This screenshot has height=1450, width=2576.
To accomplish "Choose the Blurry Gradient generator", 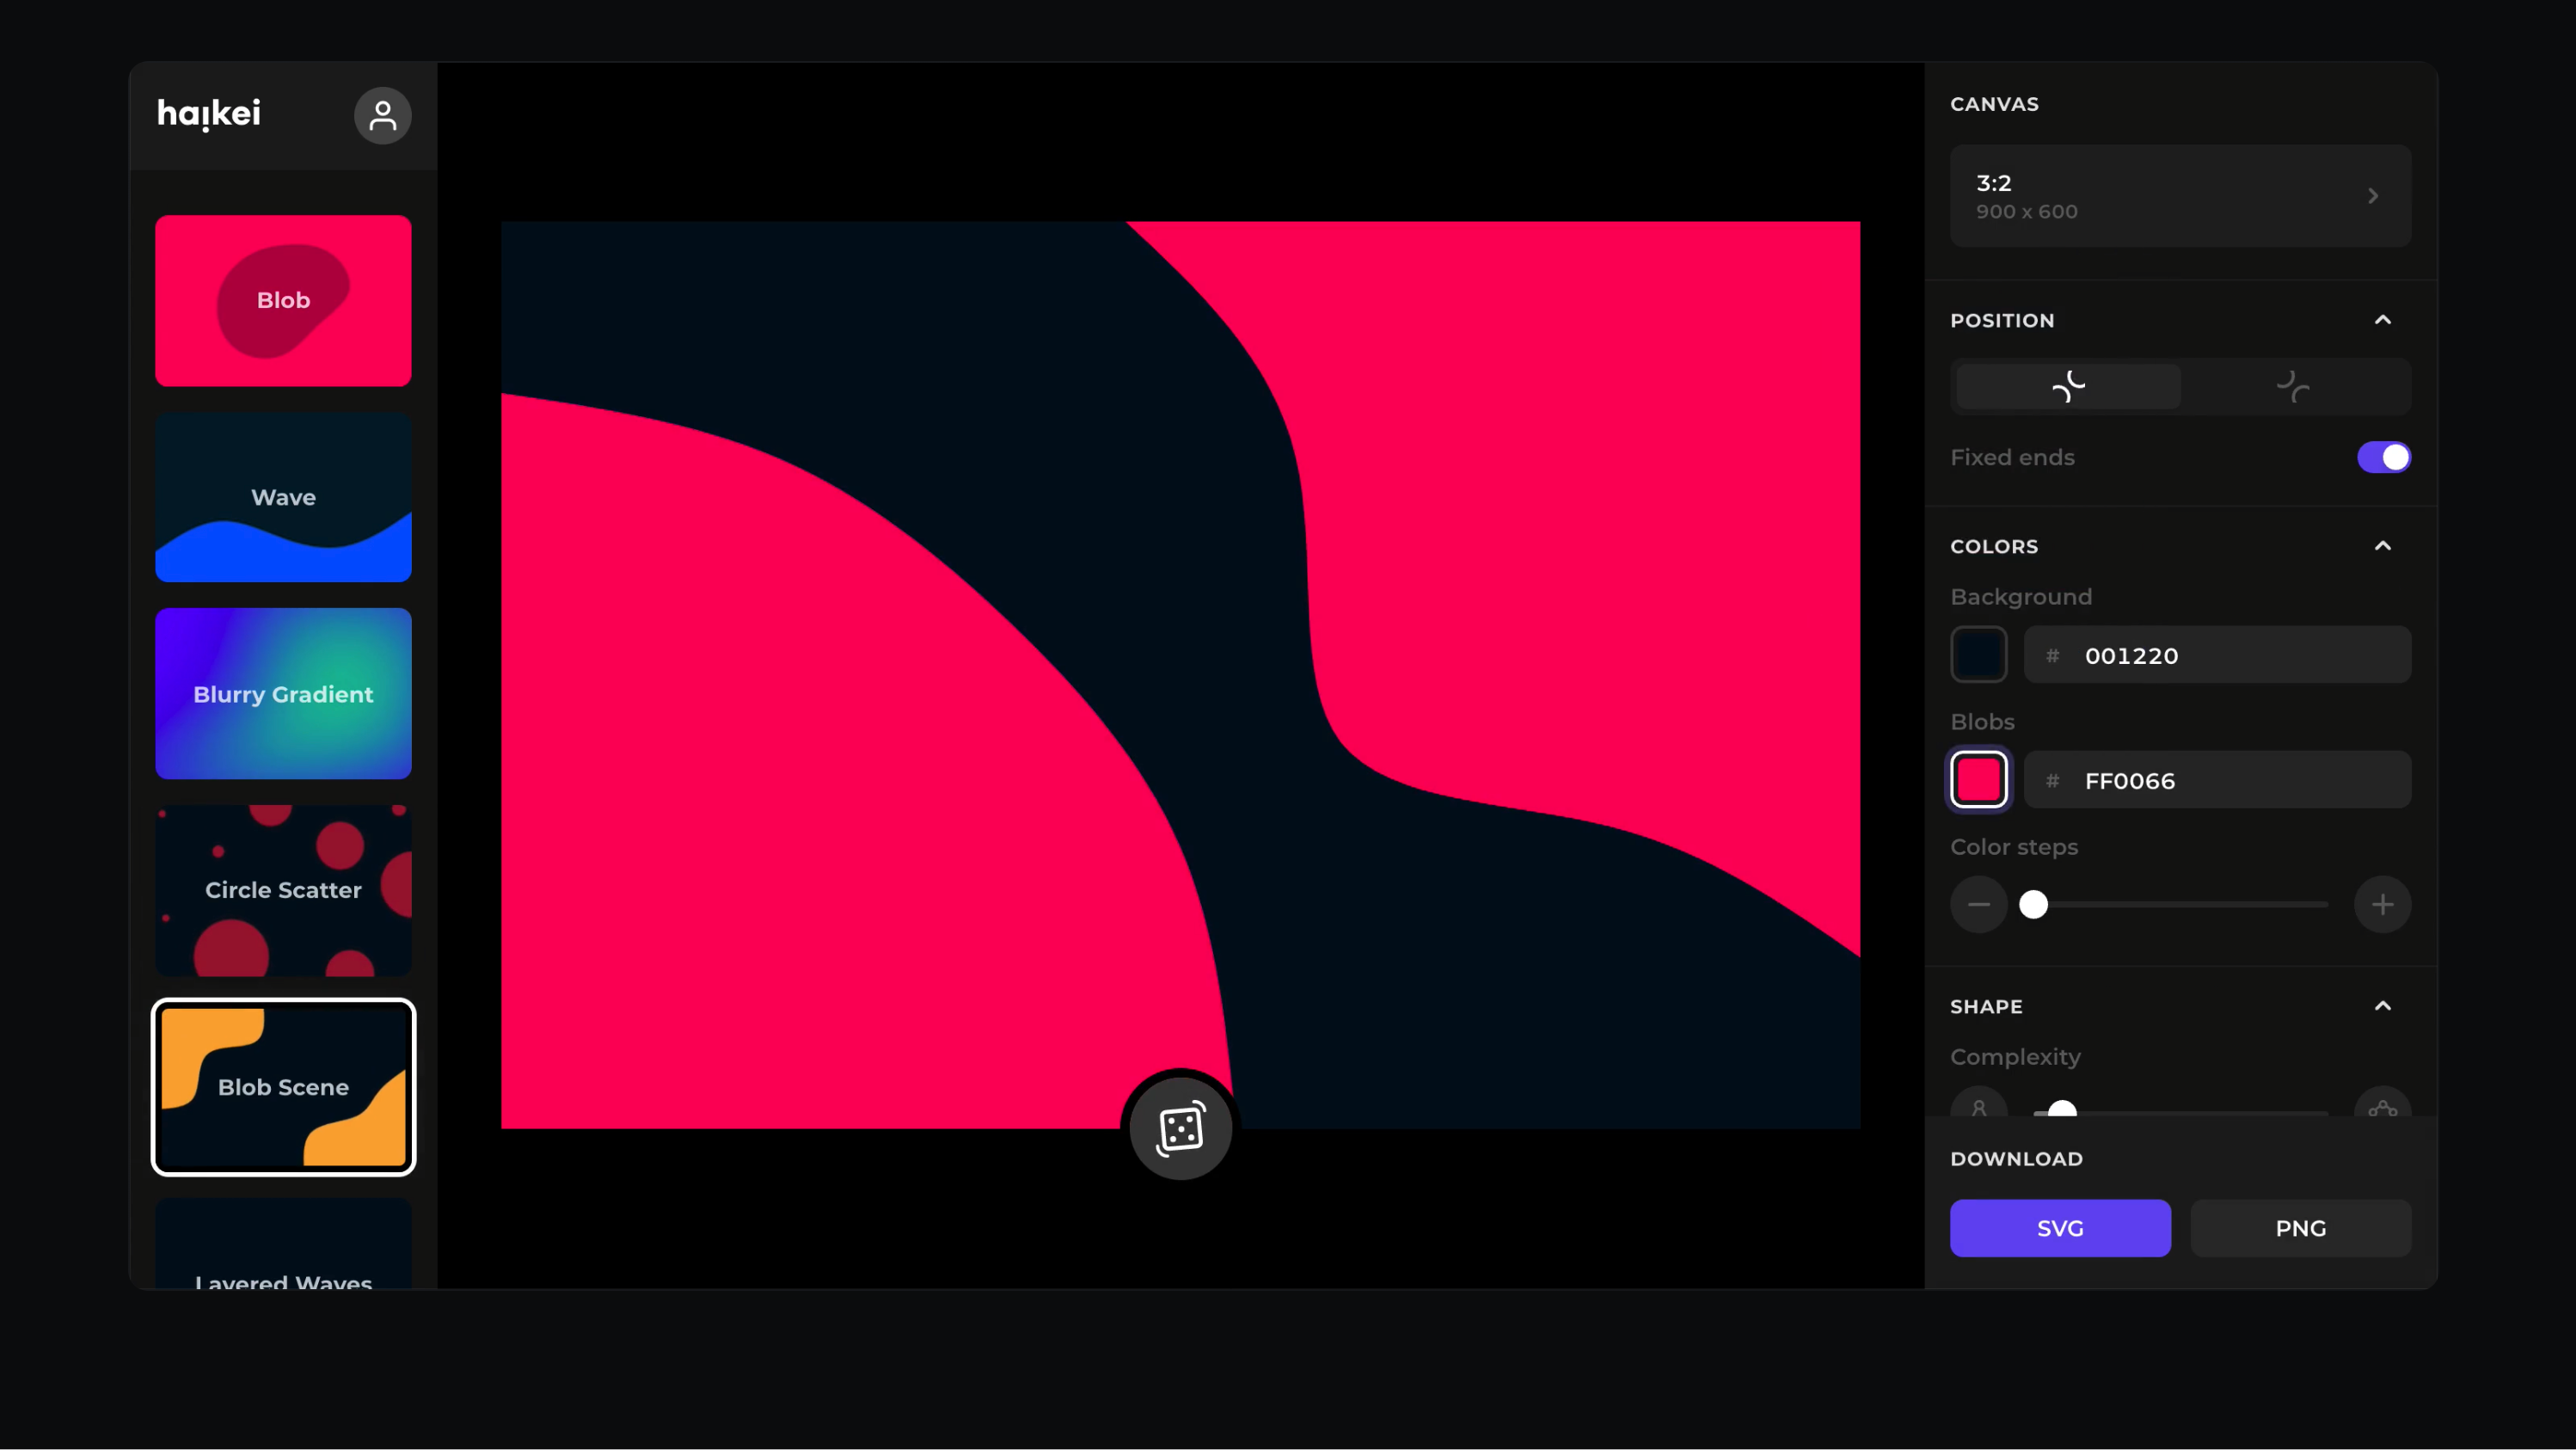I will pos(283,694).
